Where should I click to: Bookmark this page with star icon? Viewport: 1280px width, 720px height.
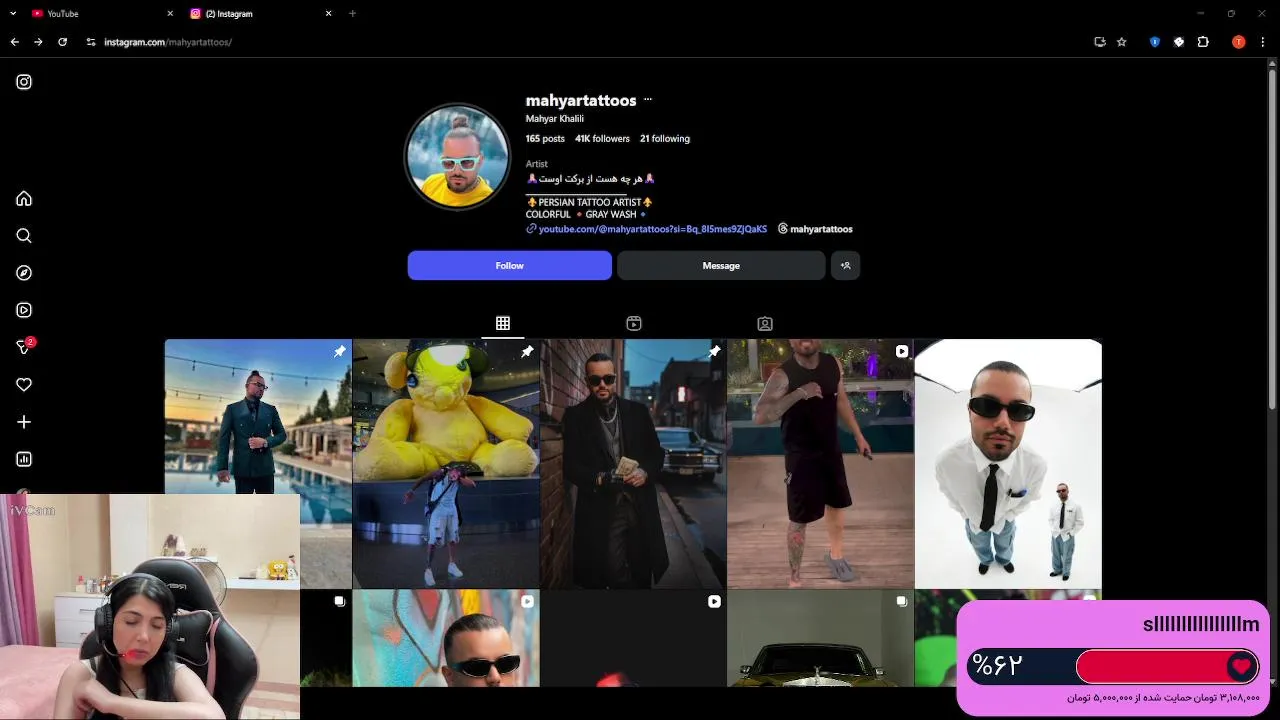click(x=1122, y=42)
